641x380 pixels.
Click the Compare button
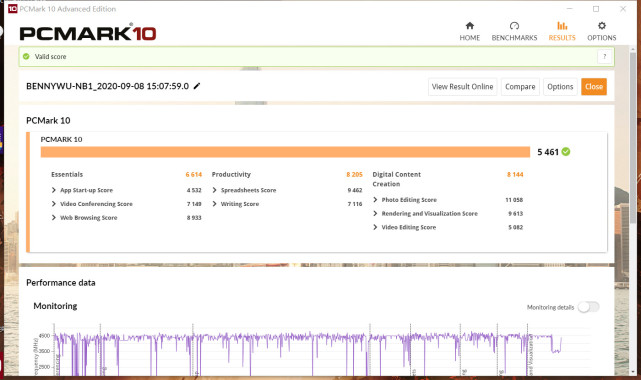point(520,87)
